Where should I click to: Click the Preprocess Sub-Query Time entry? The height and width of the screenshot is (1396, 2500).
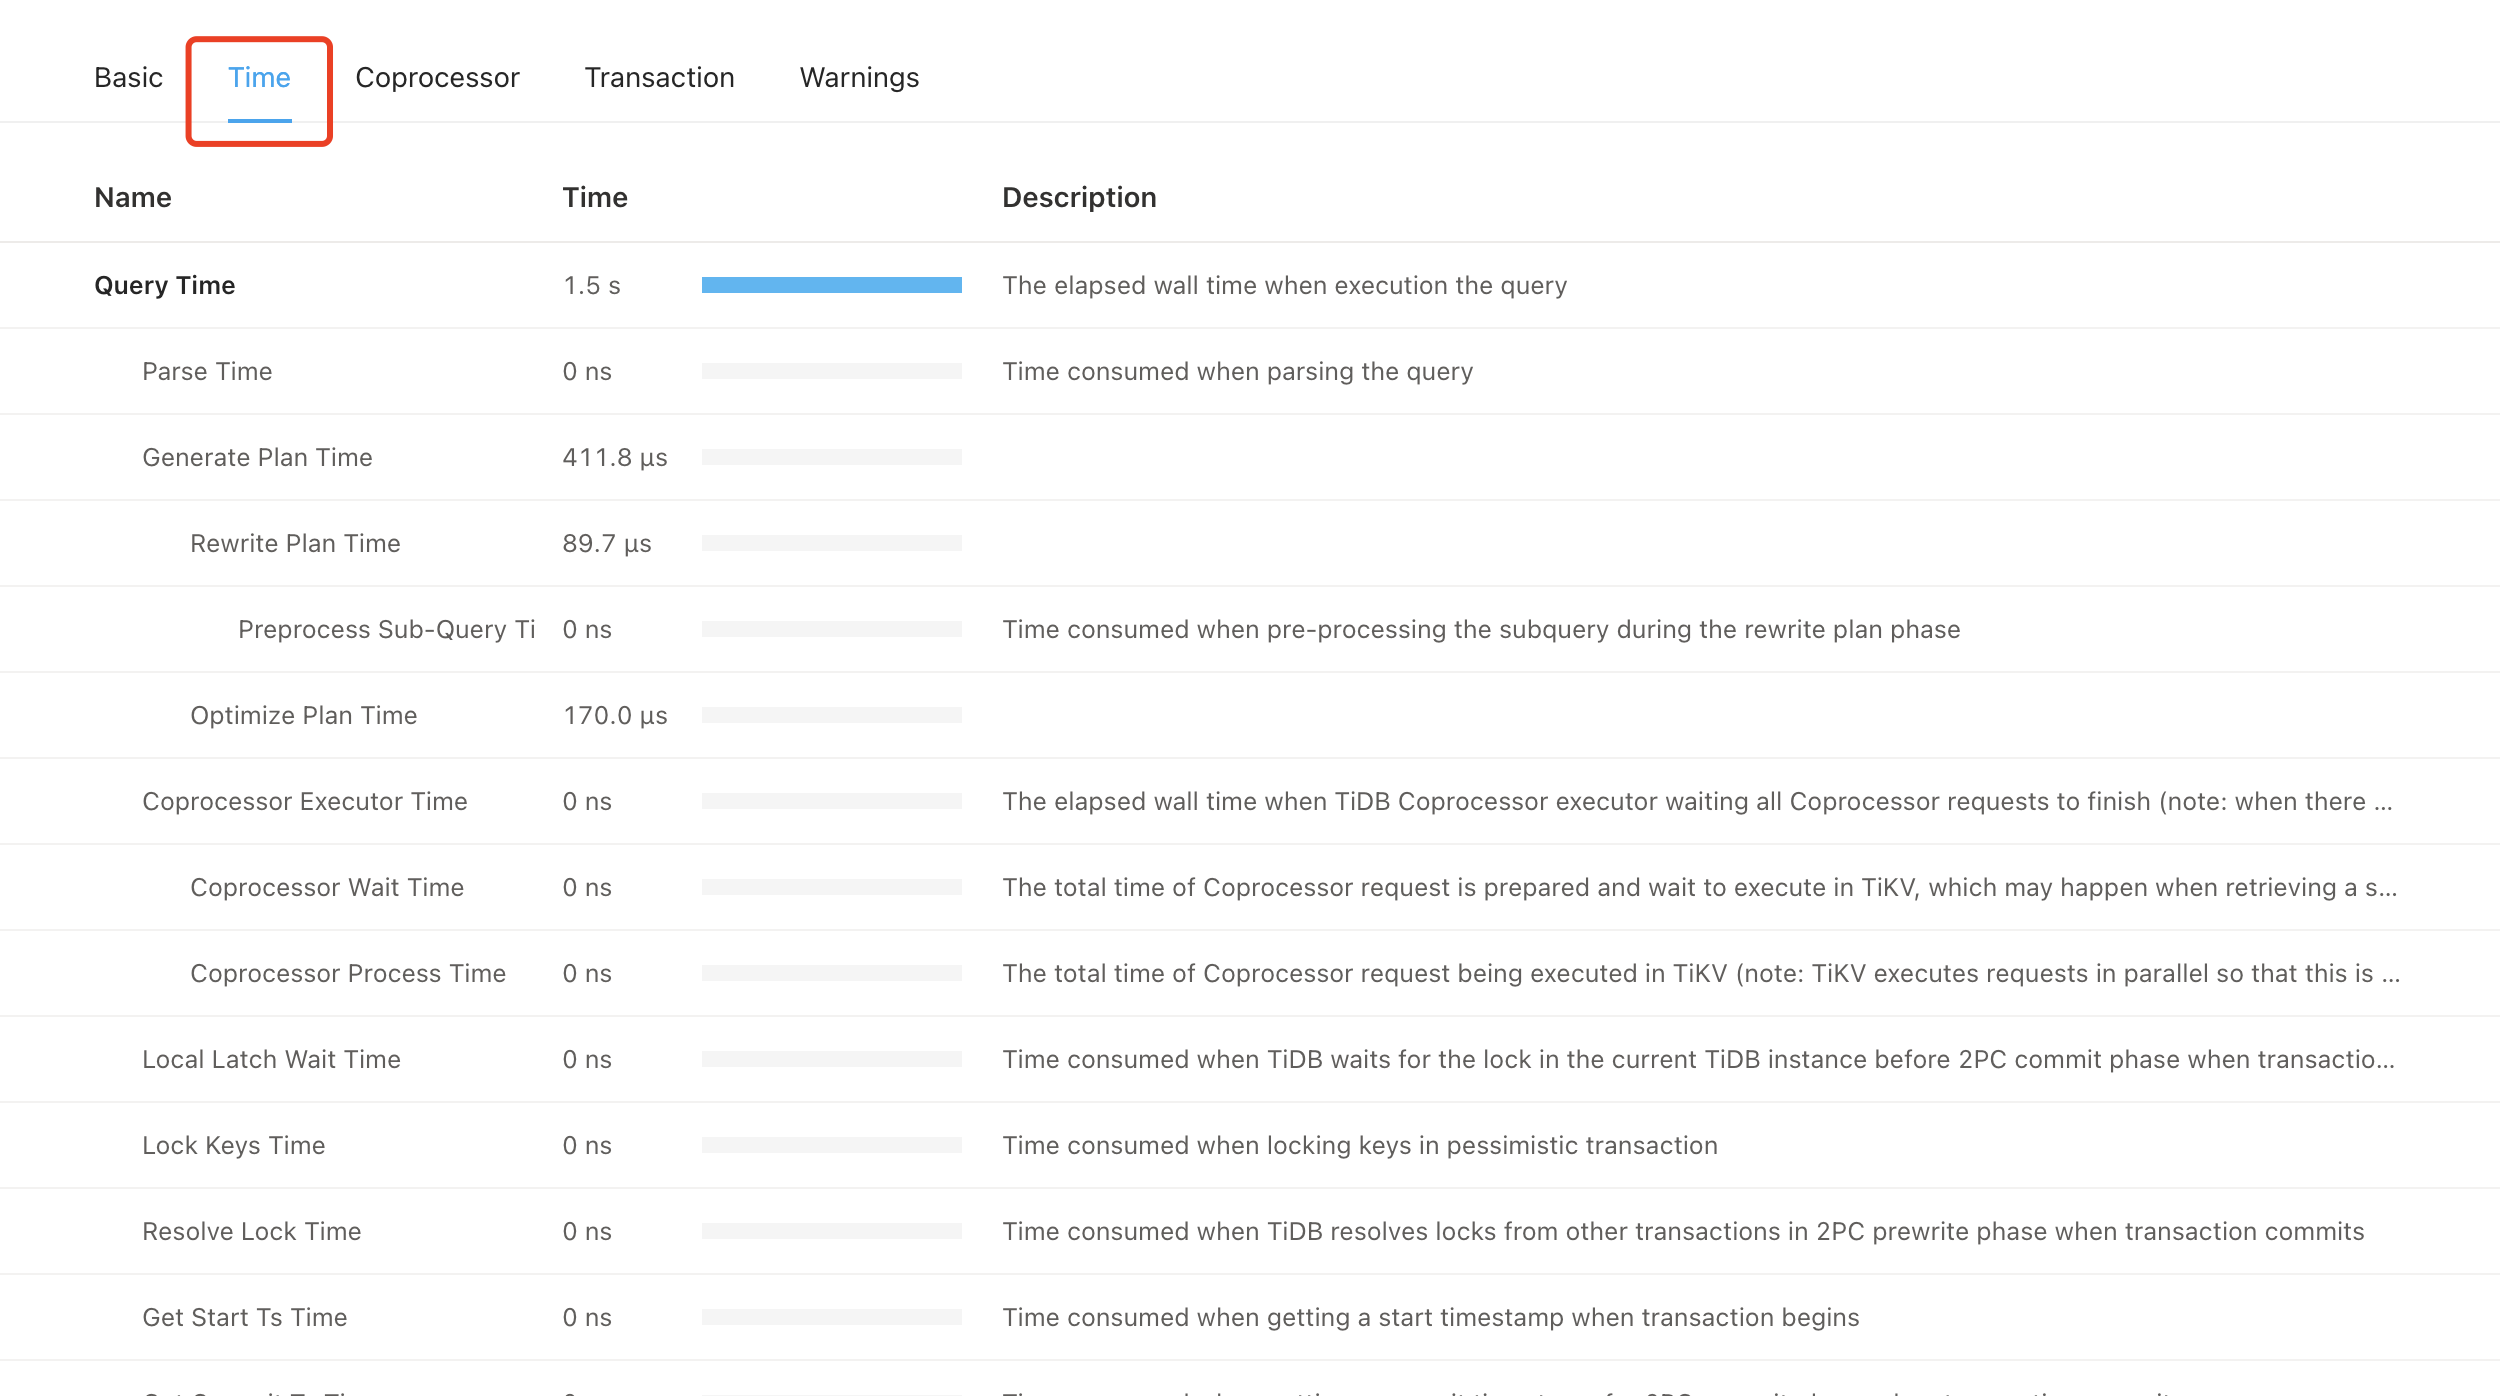(x=386, y=630)
